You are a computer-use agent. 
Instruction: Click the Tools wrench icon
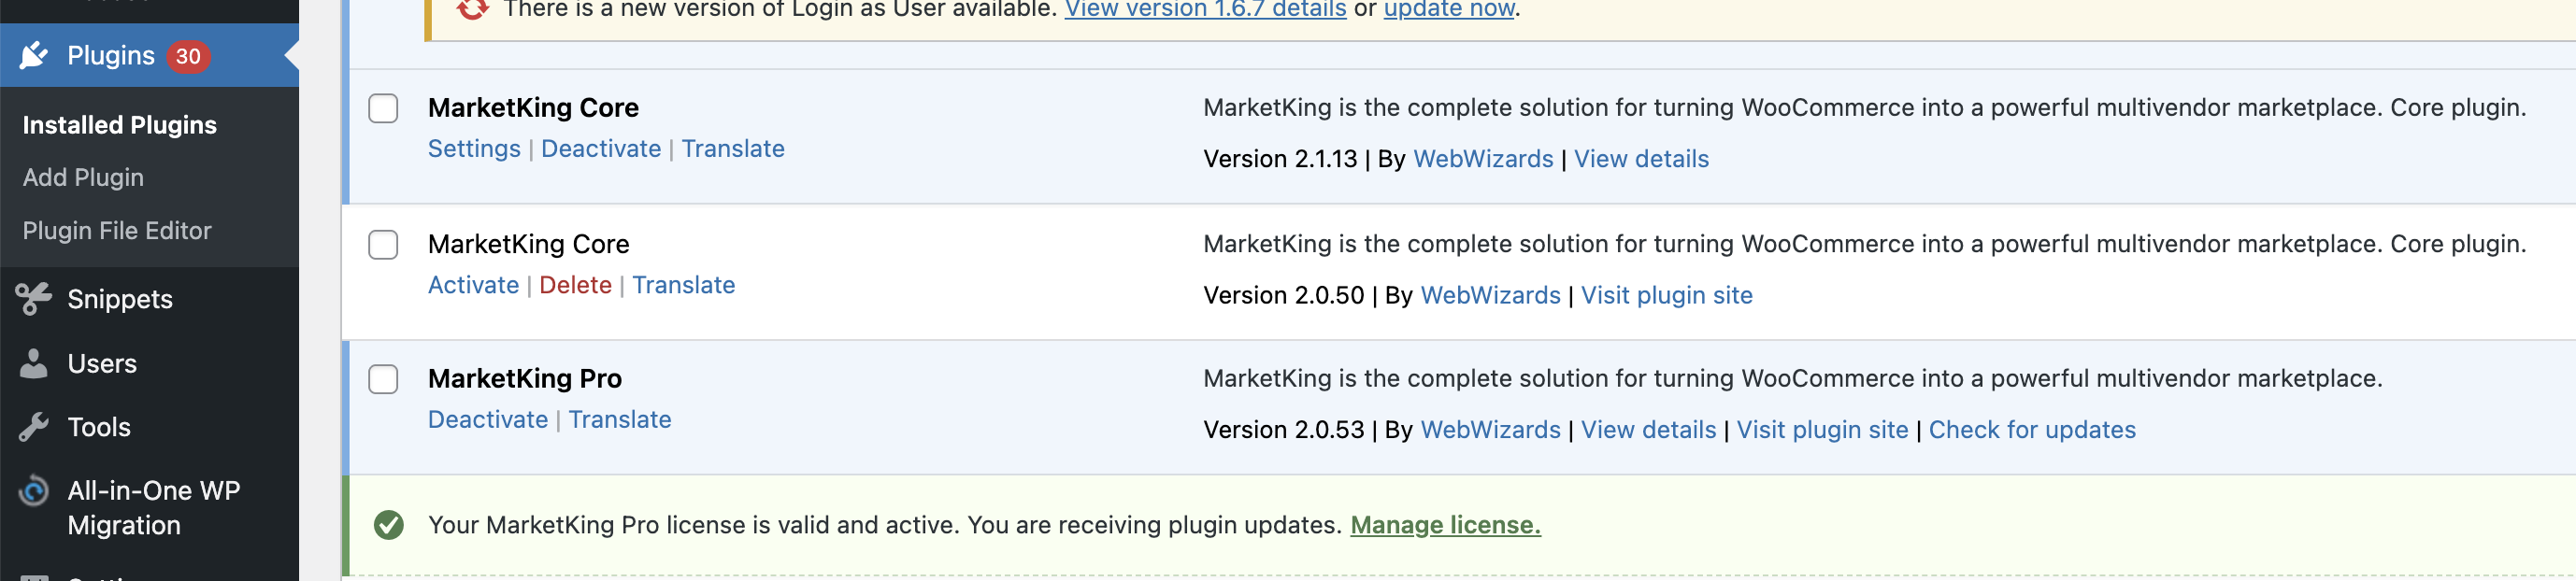tap(34, 428)
